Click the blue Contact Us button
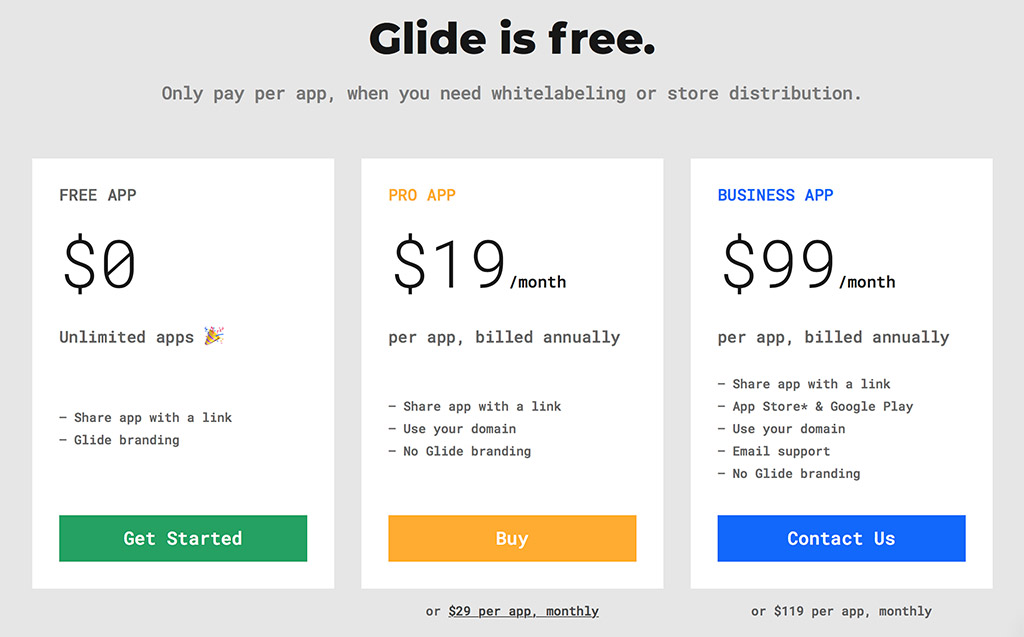Screen dimensions: 1024x637 coord(841,538)
